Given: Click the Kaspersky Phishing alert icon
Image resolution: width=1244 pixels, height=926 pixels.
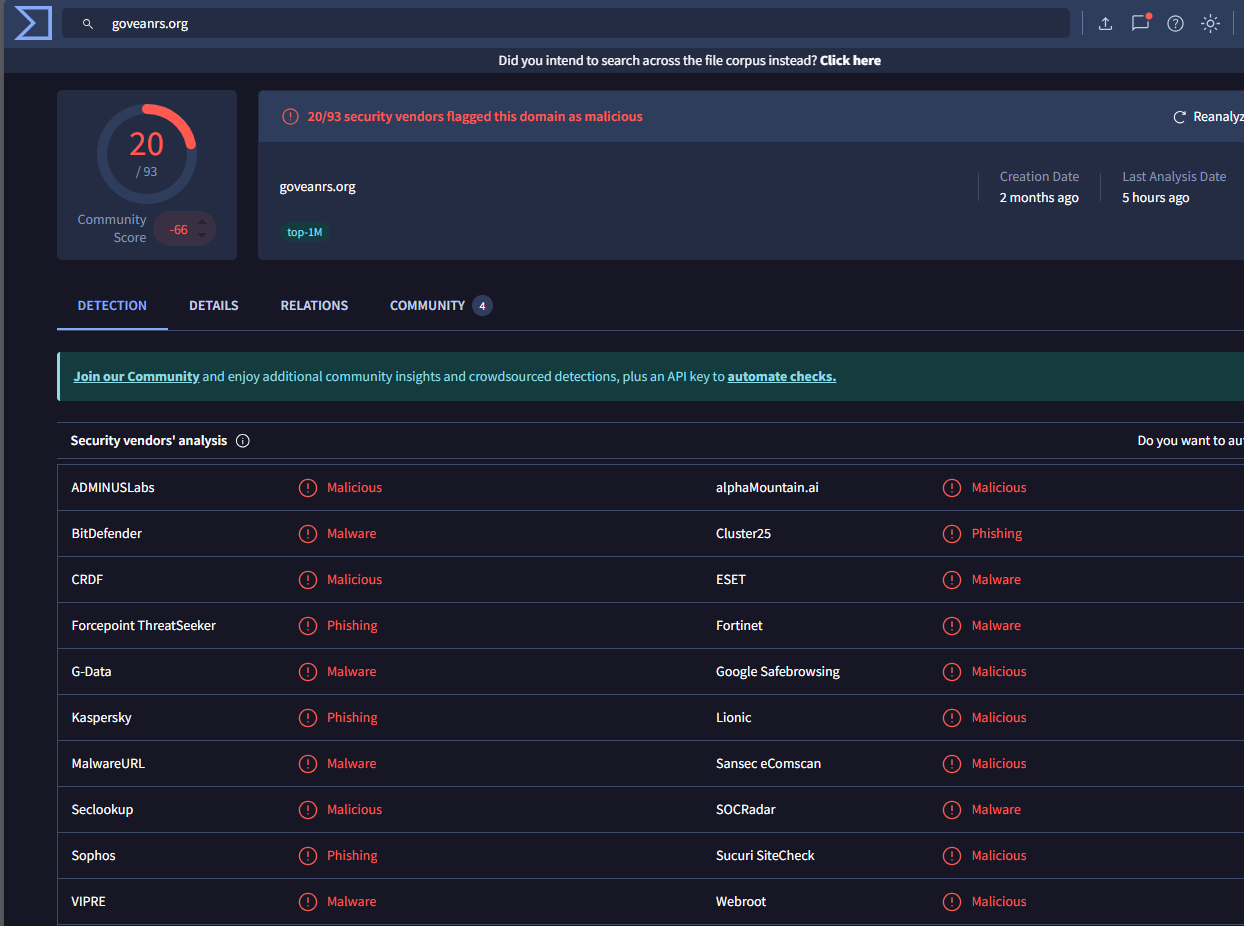Looking at the screenshot, I should point(308,718).
